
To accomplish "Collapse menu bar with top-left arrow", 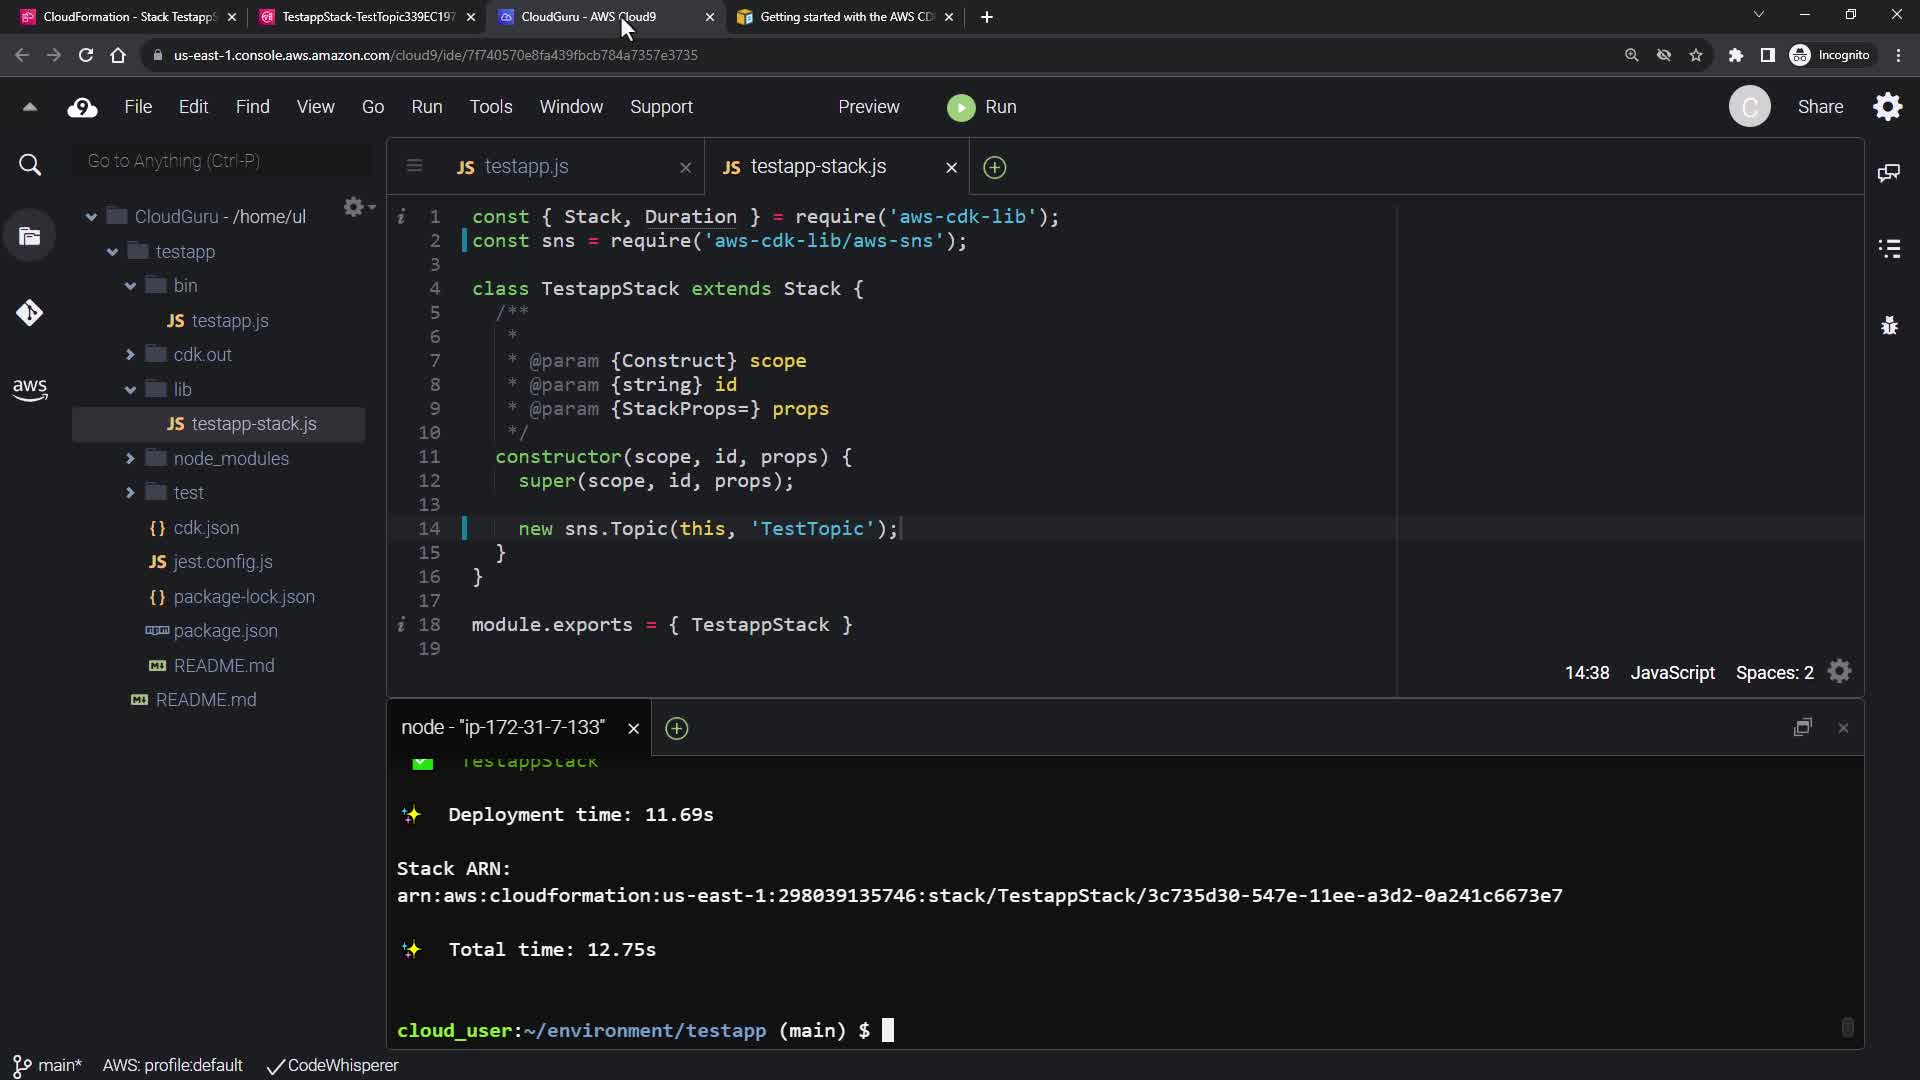I will click(29, 107).
